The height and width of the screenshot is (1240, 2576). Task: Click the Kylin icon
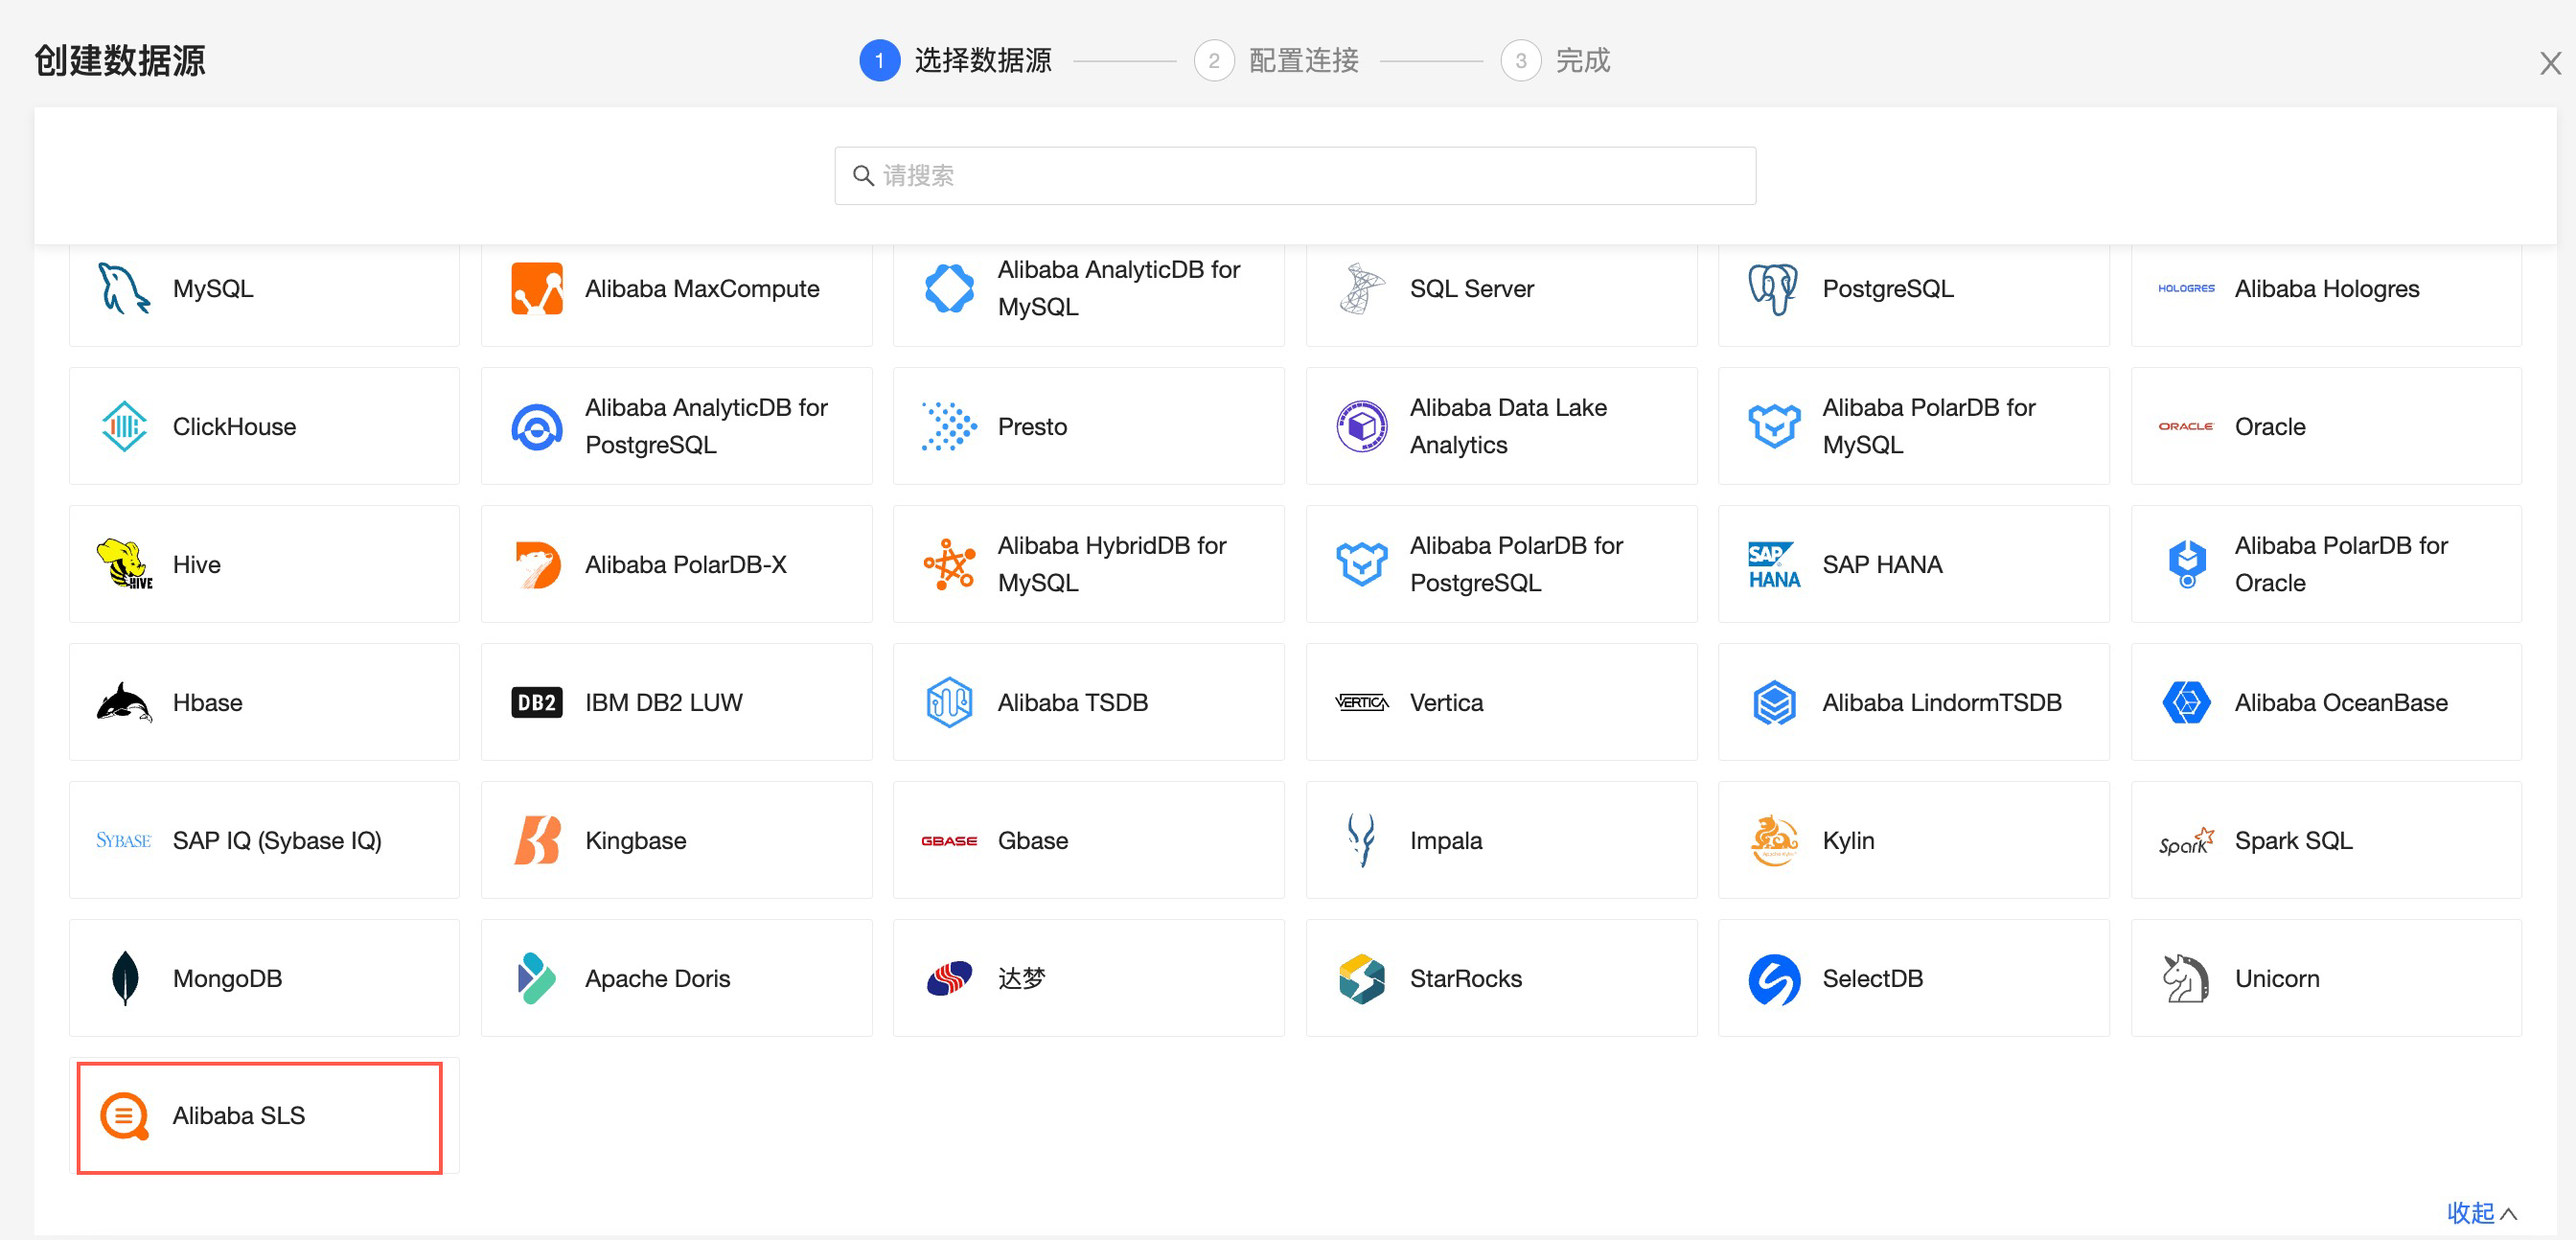point(1774,840)
